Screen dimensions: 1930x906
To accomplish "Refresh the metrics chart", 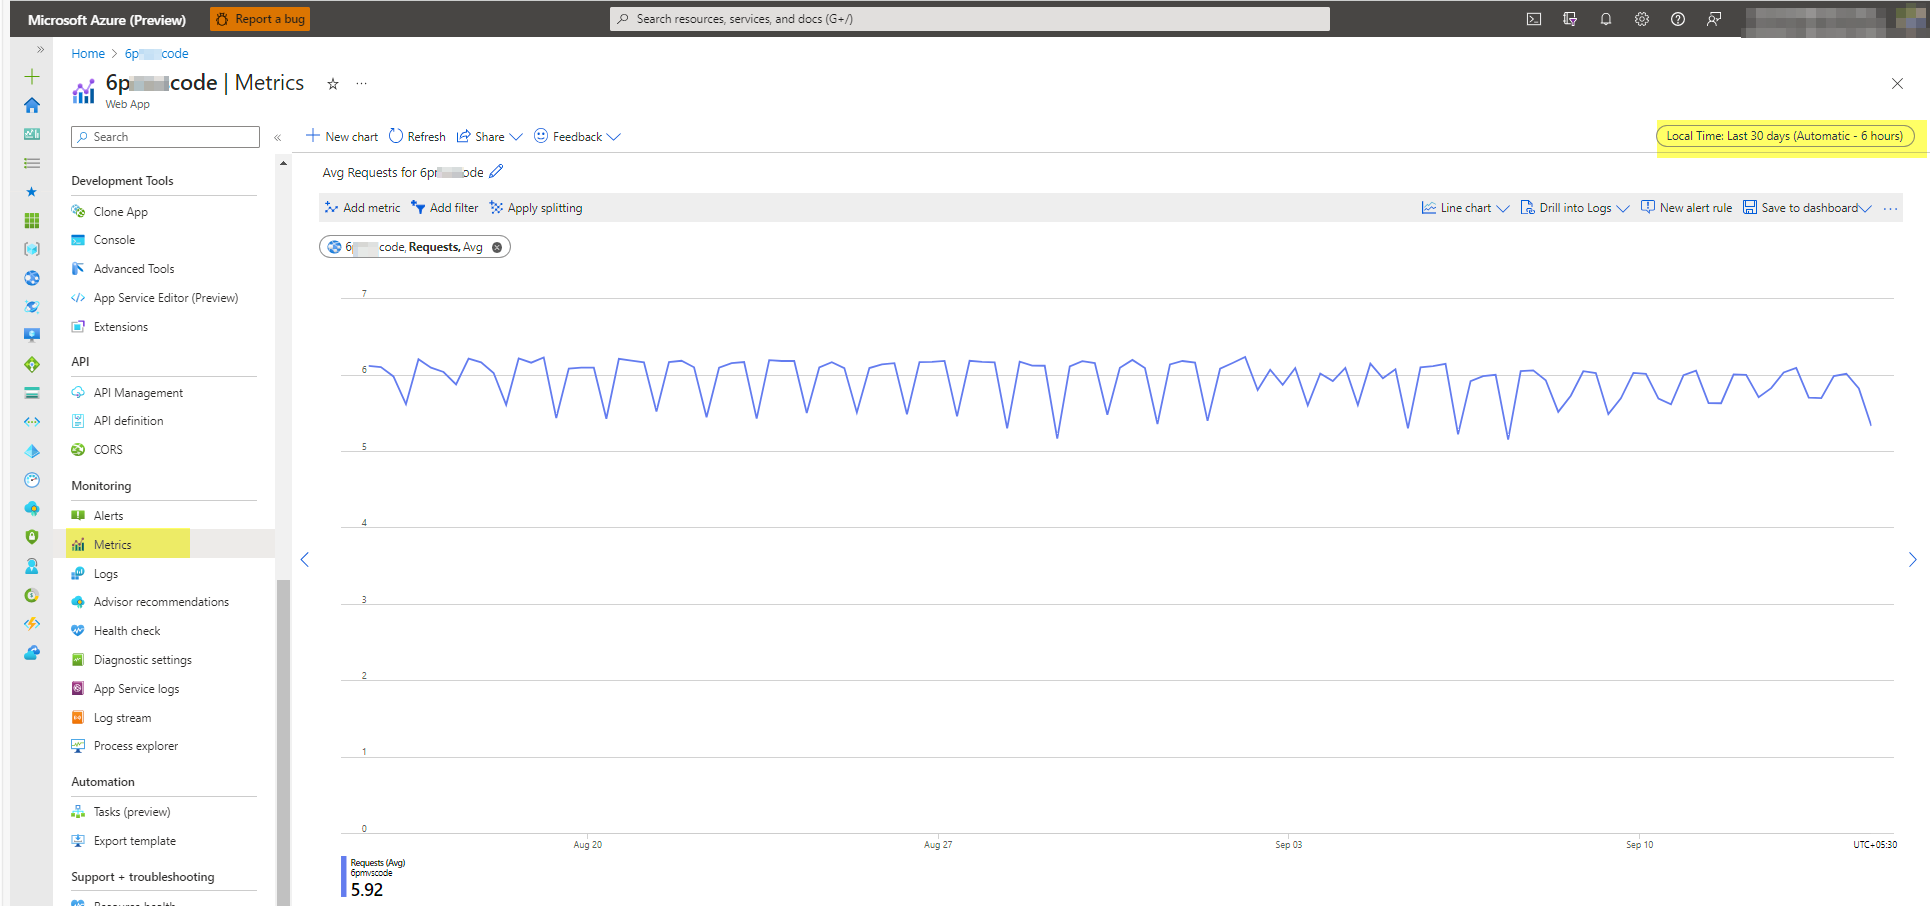I will tap(417, 137).
